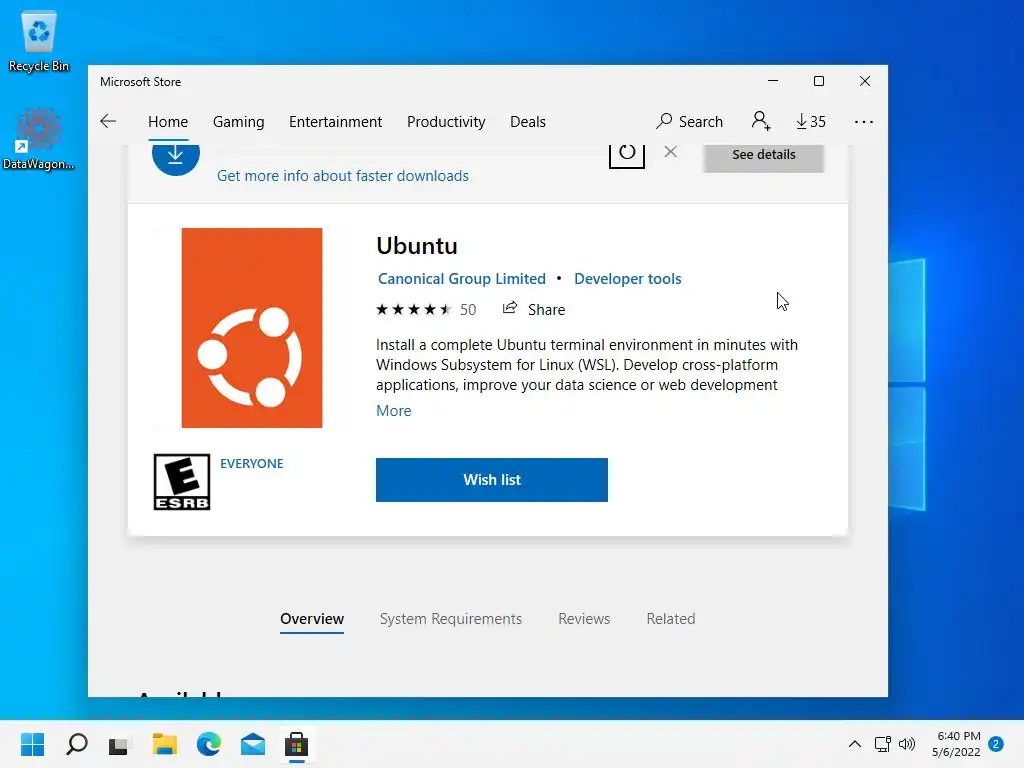Click the Microsoft Store taskbar icon
This screenshot has height=768, width=1024.
pos(296,744)
